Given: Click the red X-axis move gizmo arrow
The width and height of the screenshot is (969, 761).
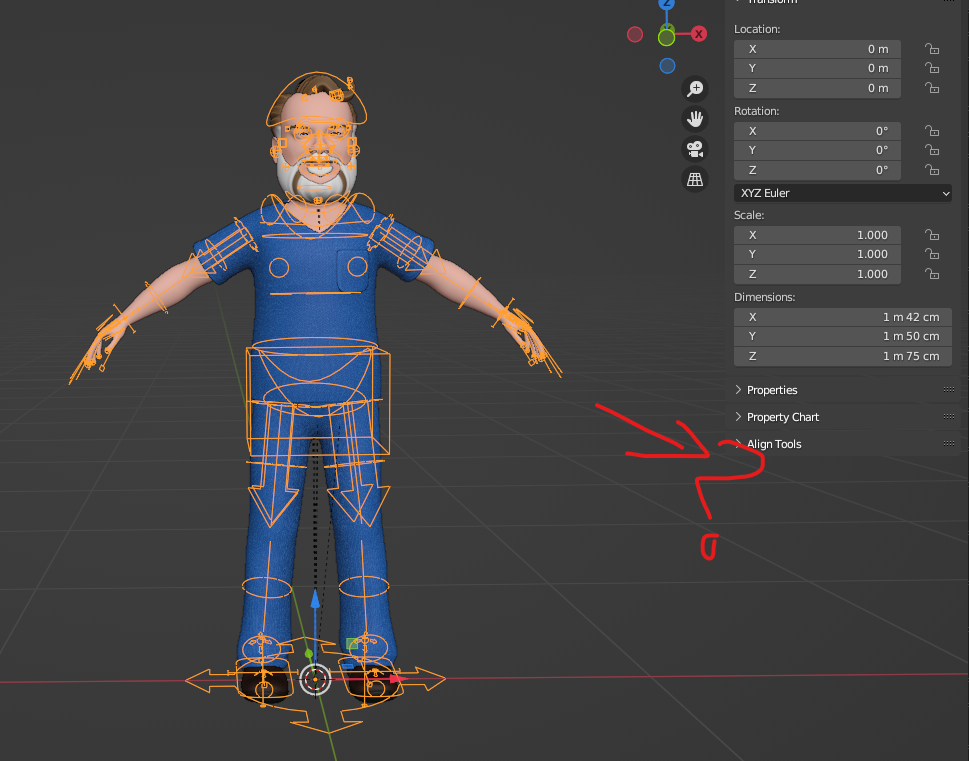Looking at the screenshot, I should click(x=399, y=679).
